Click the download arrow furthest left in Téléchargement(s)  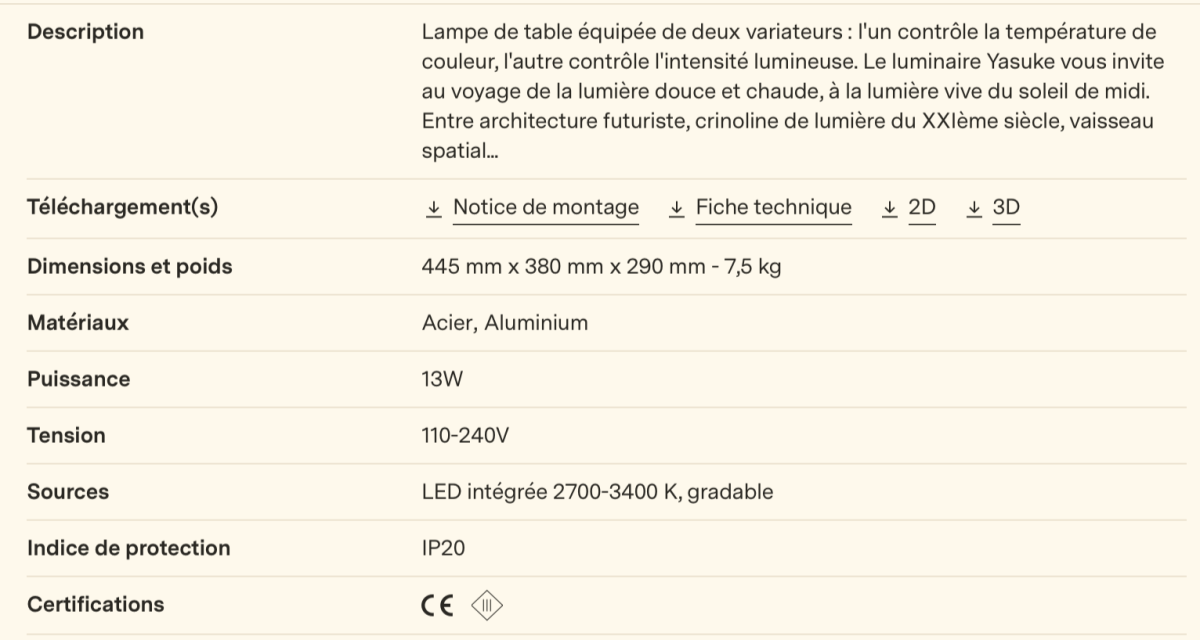(433, 207)
